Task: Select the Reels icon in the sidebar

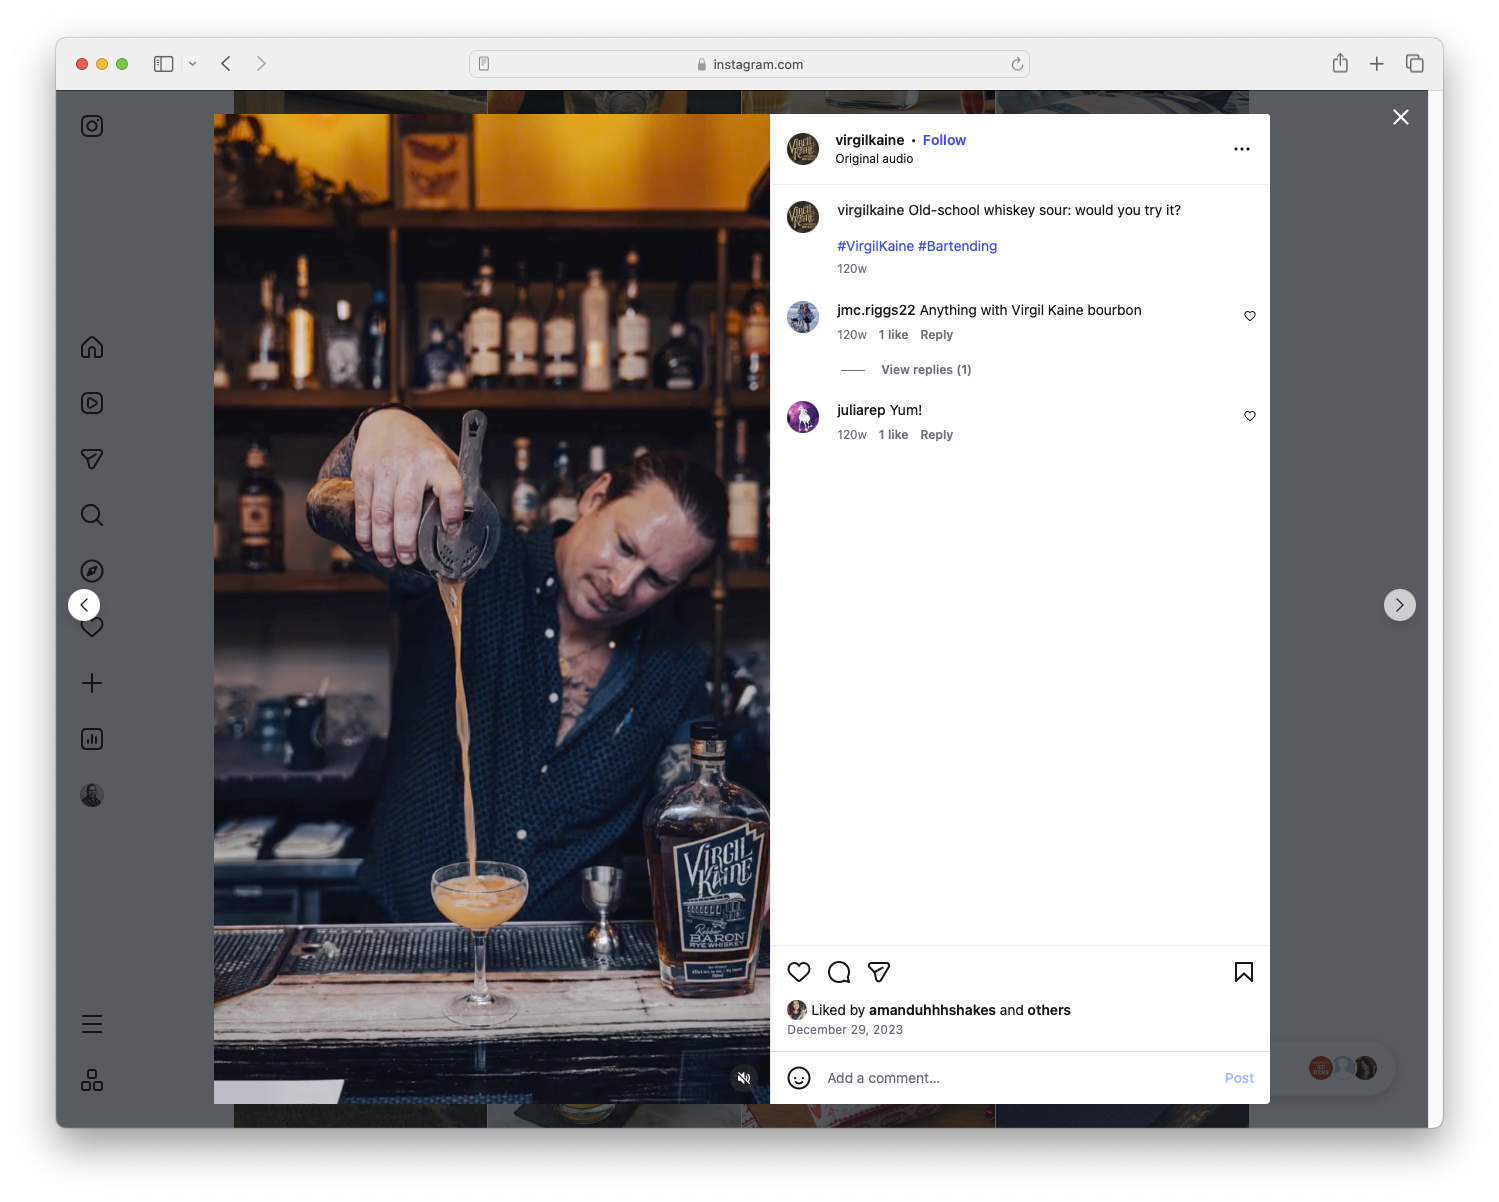Action: [x=91, y=403]
